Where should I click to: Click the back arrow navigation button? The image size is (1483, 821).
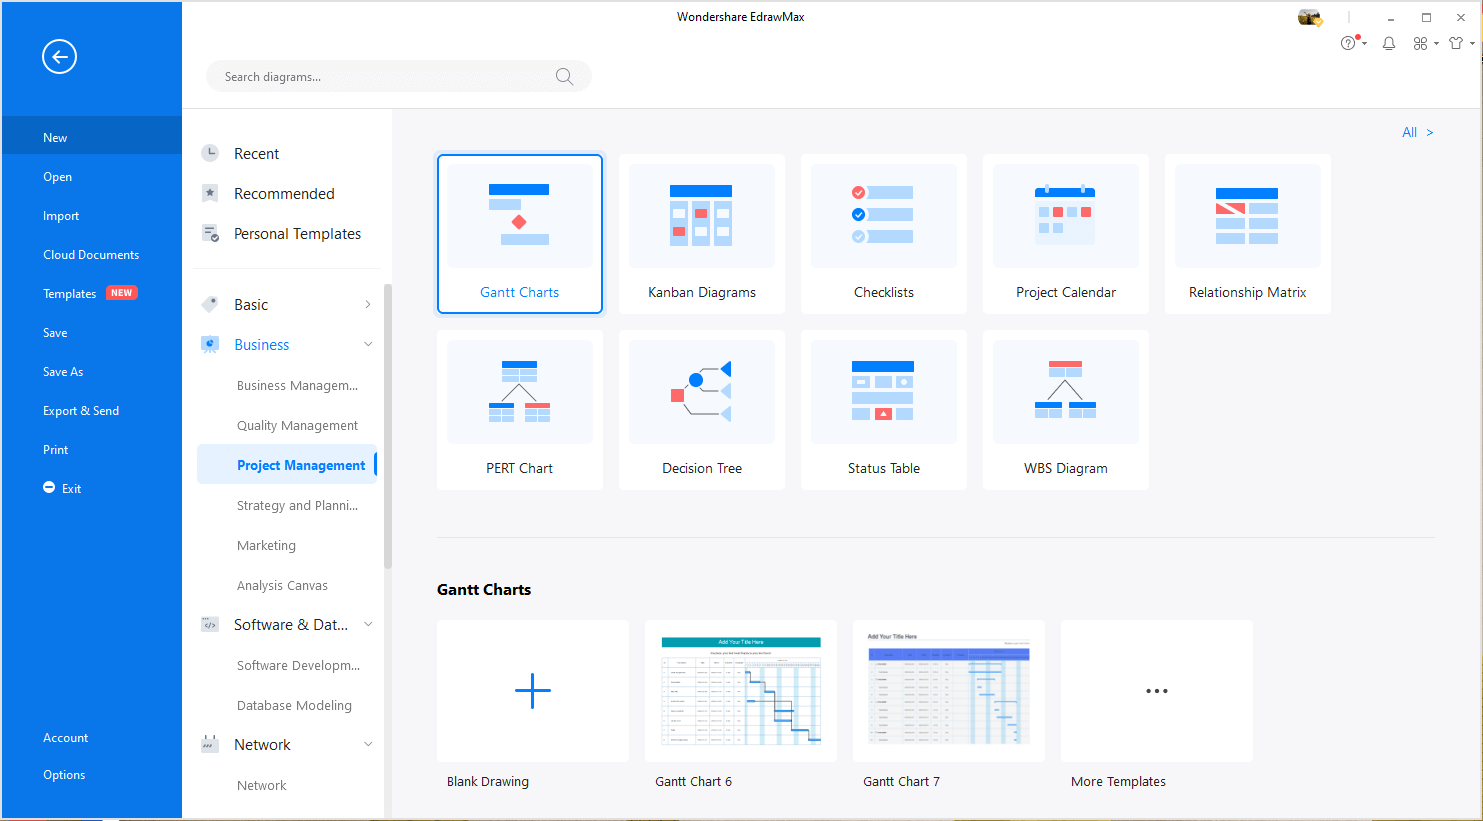pyautogui.click(x=59, y=57)
